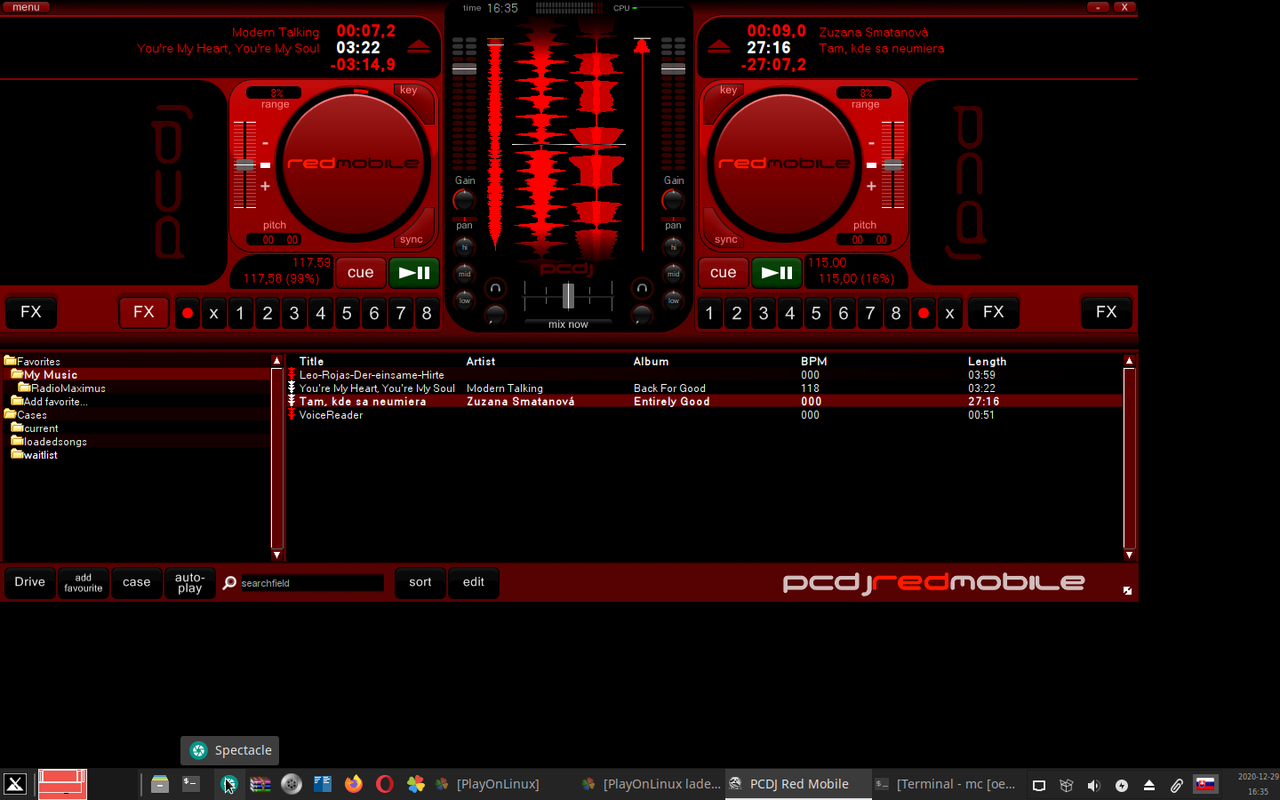This screenshot has width=1280, height=800.
Task: Click the right deck pitch slider
Action: (893, 165)
